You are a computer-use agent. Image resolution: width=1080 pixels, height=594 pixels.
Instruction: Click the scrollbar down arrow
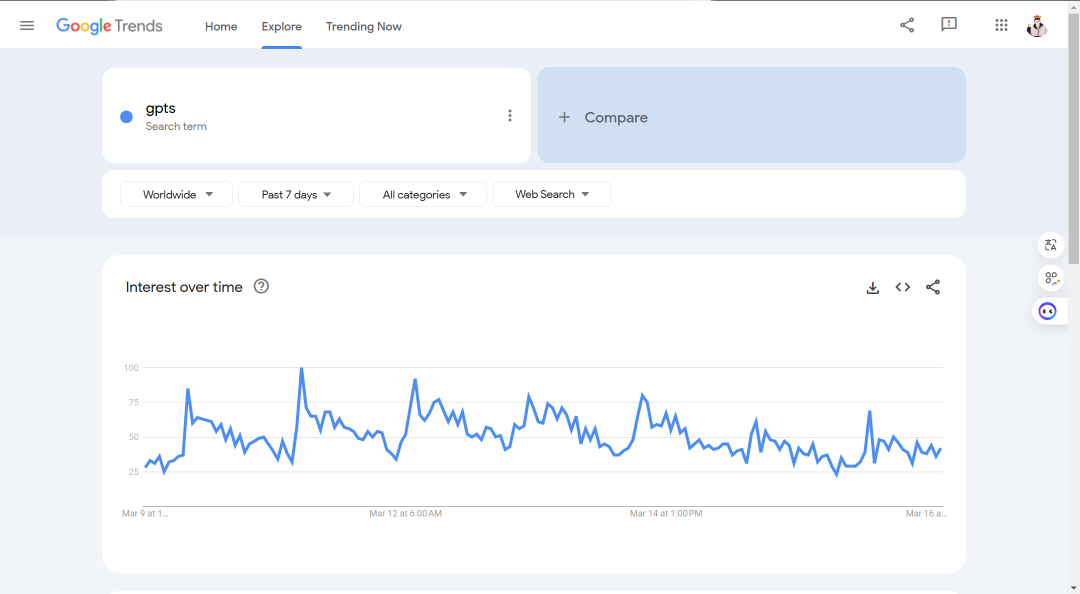[1074, 588]
